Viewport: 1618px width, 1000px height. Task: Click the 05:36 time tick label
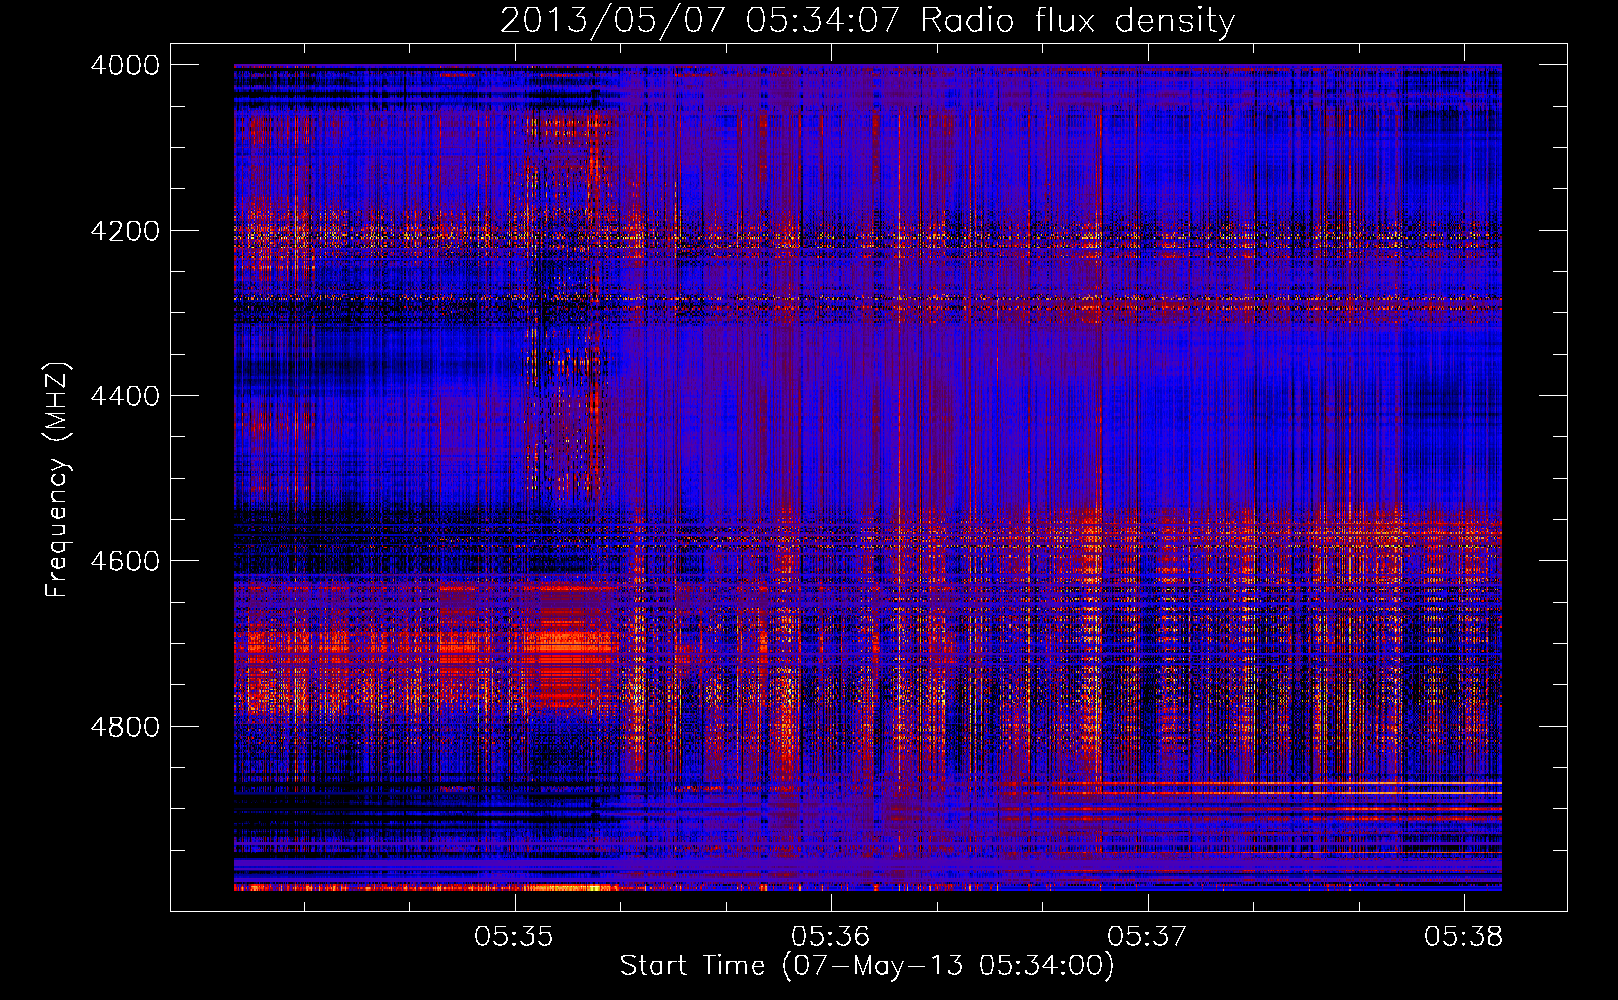pyautogui.click(x=831, y=937)
